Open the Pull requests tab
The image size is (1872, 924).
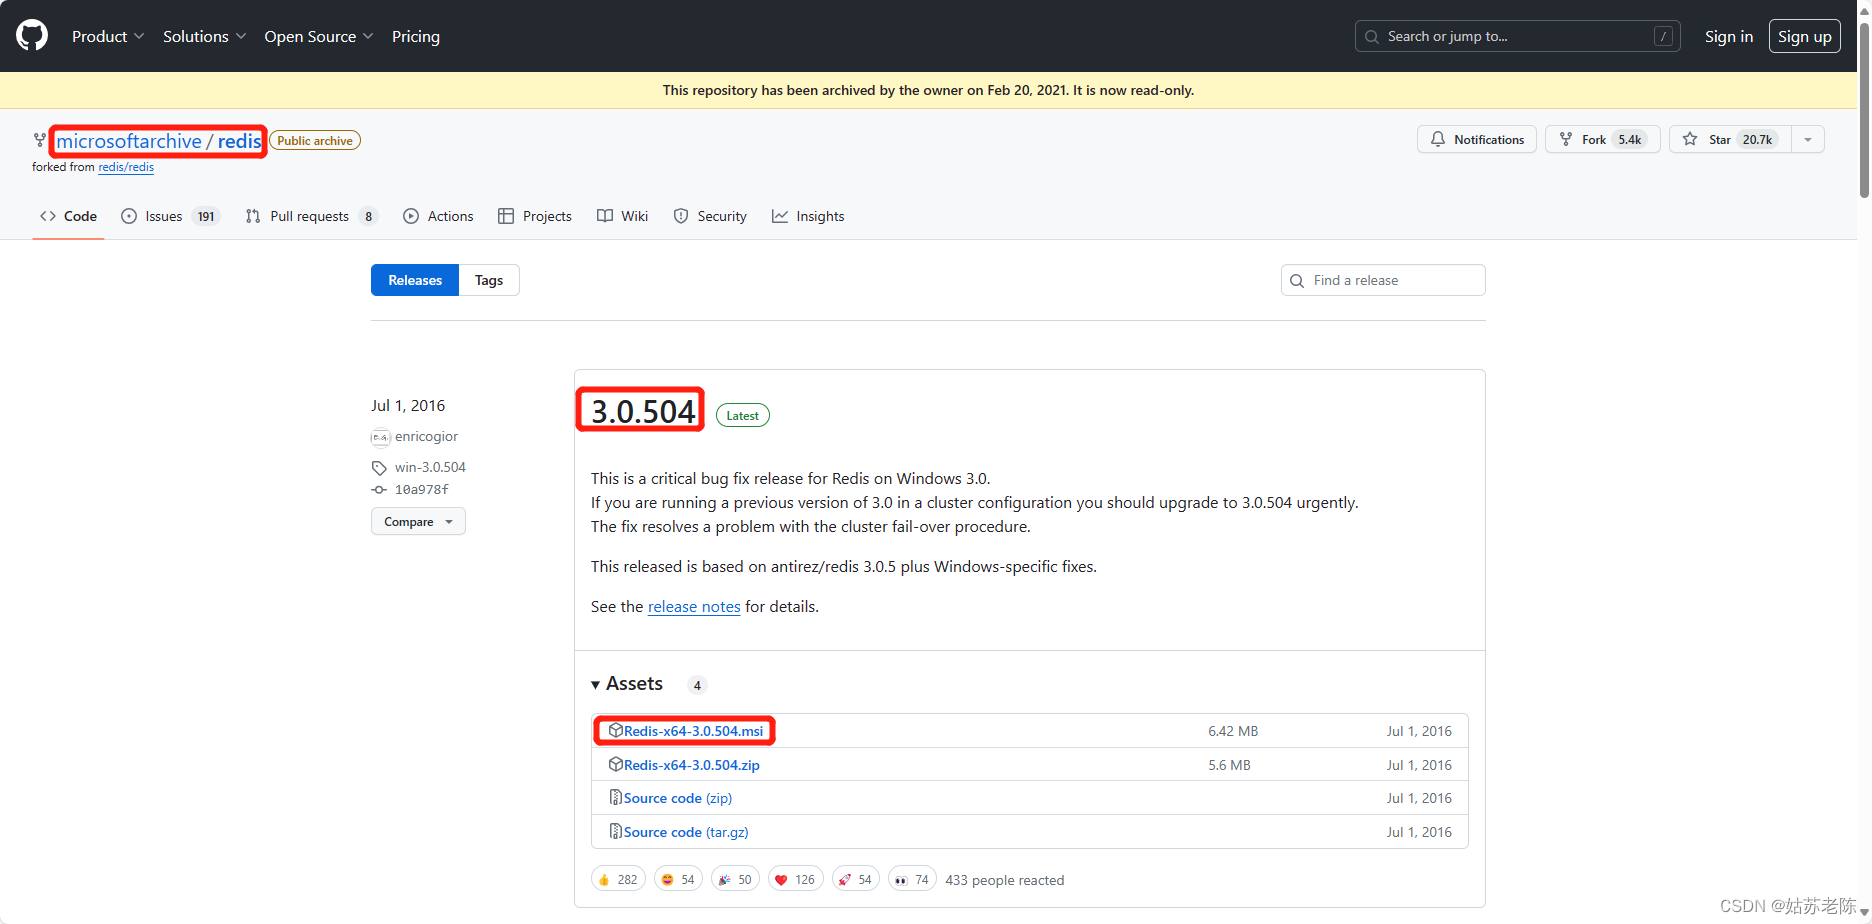(x=311, y=216)
